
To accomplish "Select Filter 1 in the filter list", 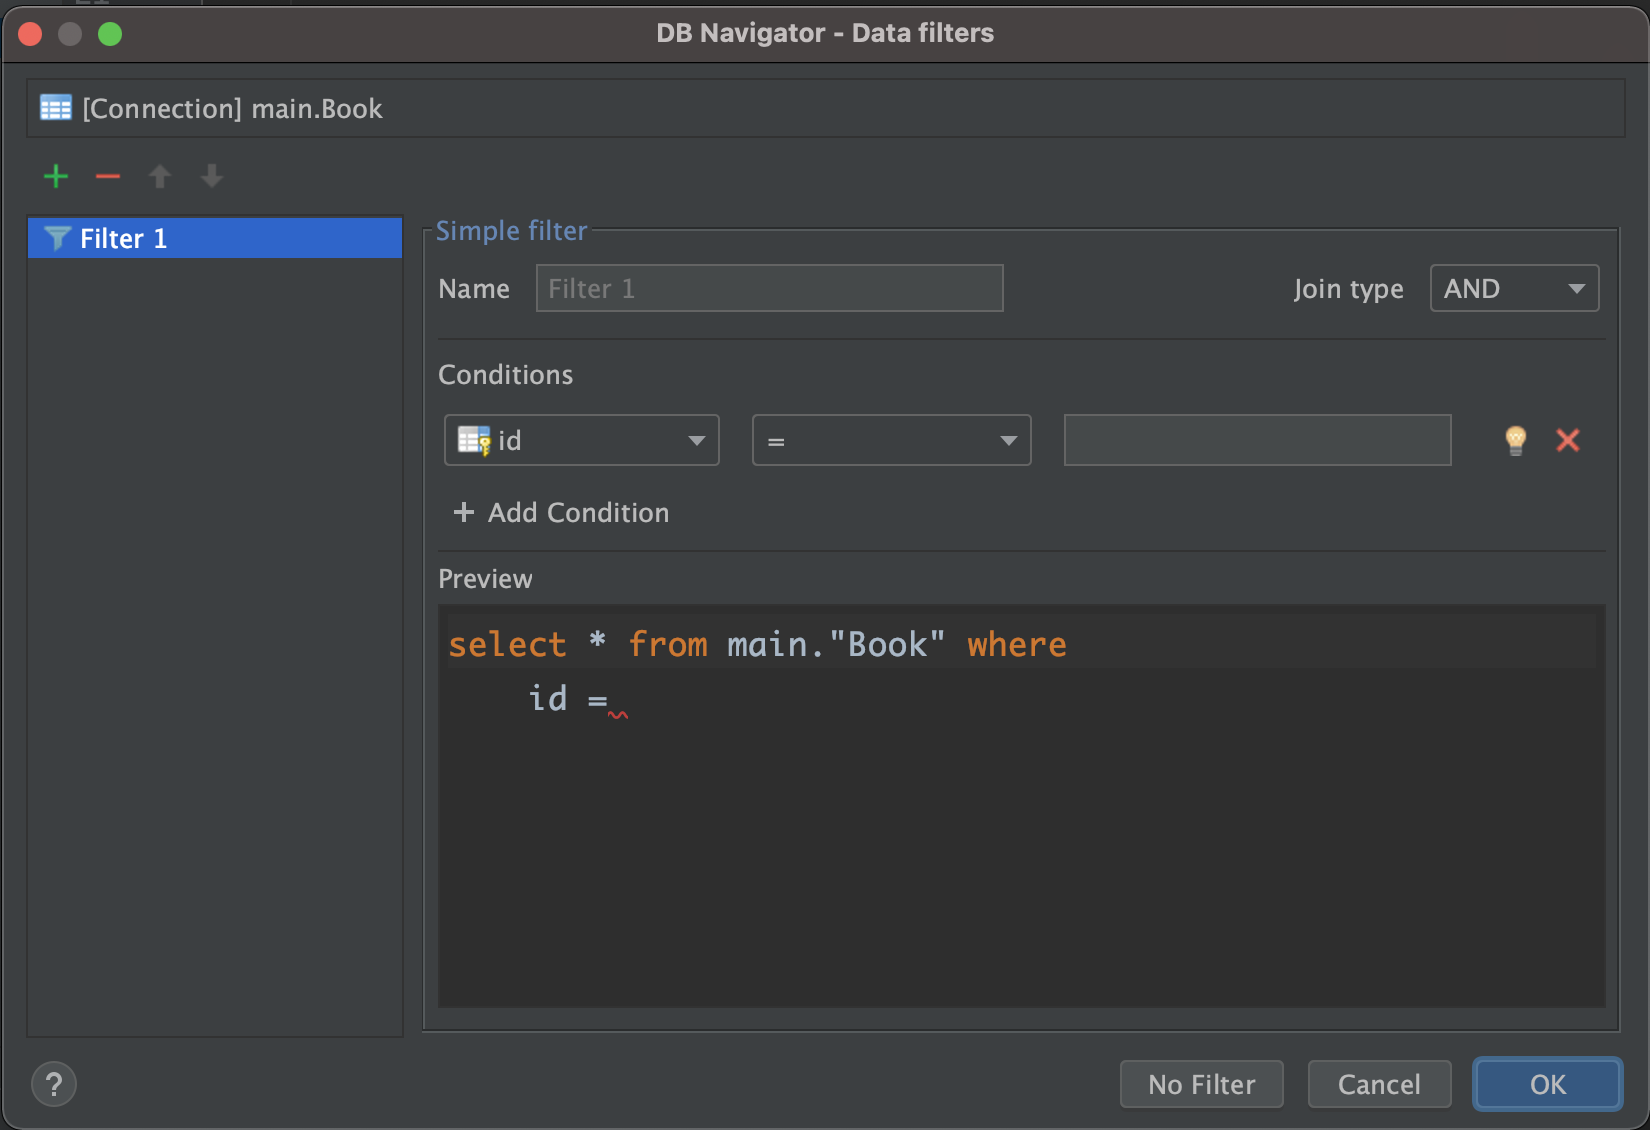I will [x=215, y=238].
